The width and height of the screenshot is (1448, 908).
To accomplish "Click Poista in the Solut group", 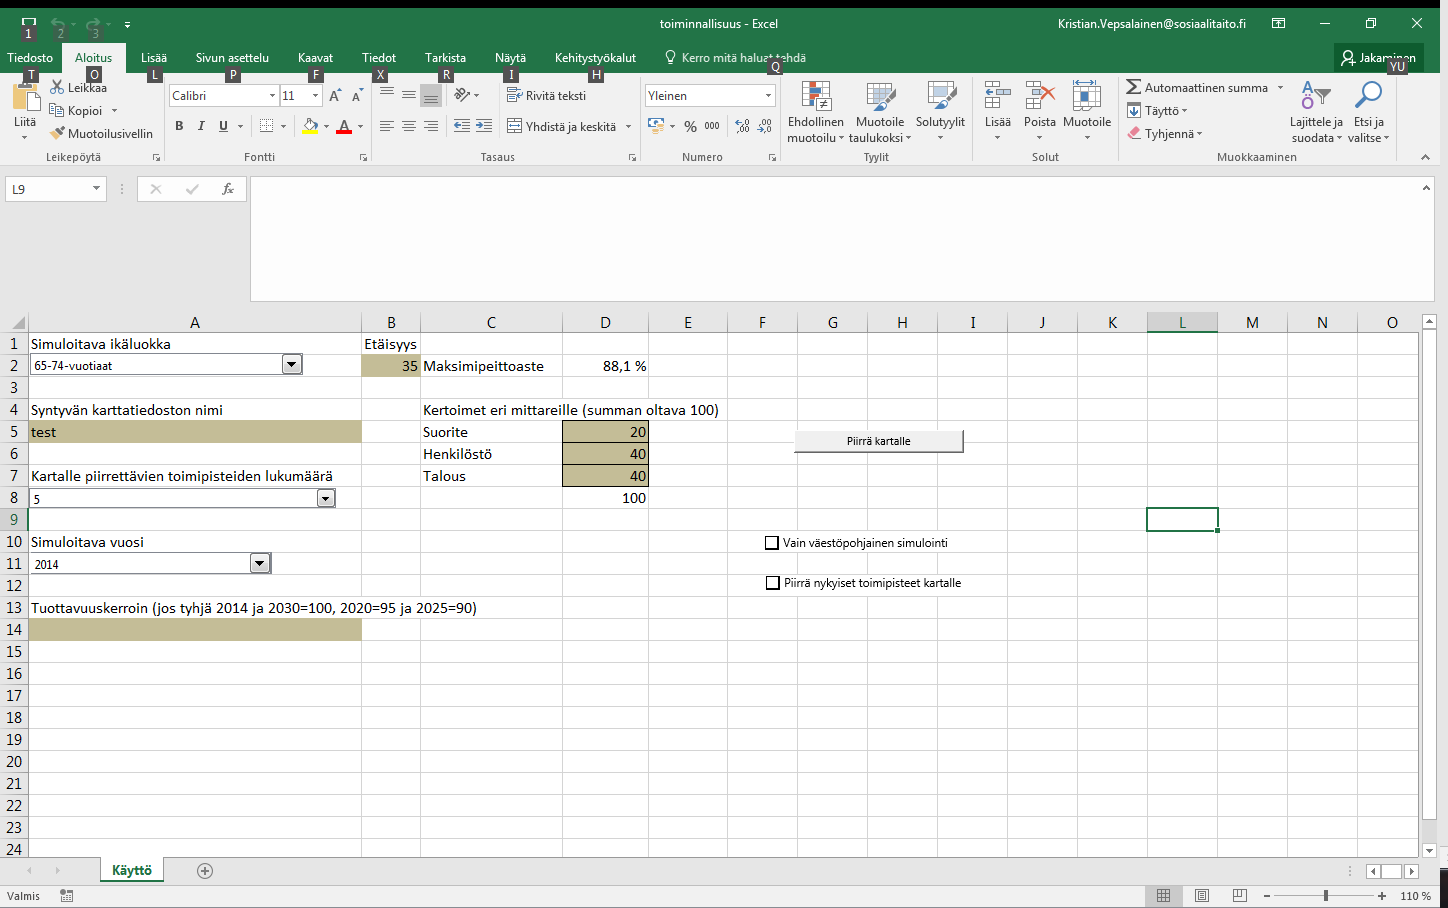I will [x=1040, y=112].
